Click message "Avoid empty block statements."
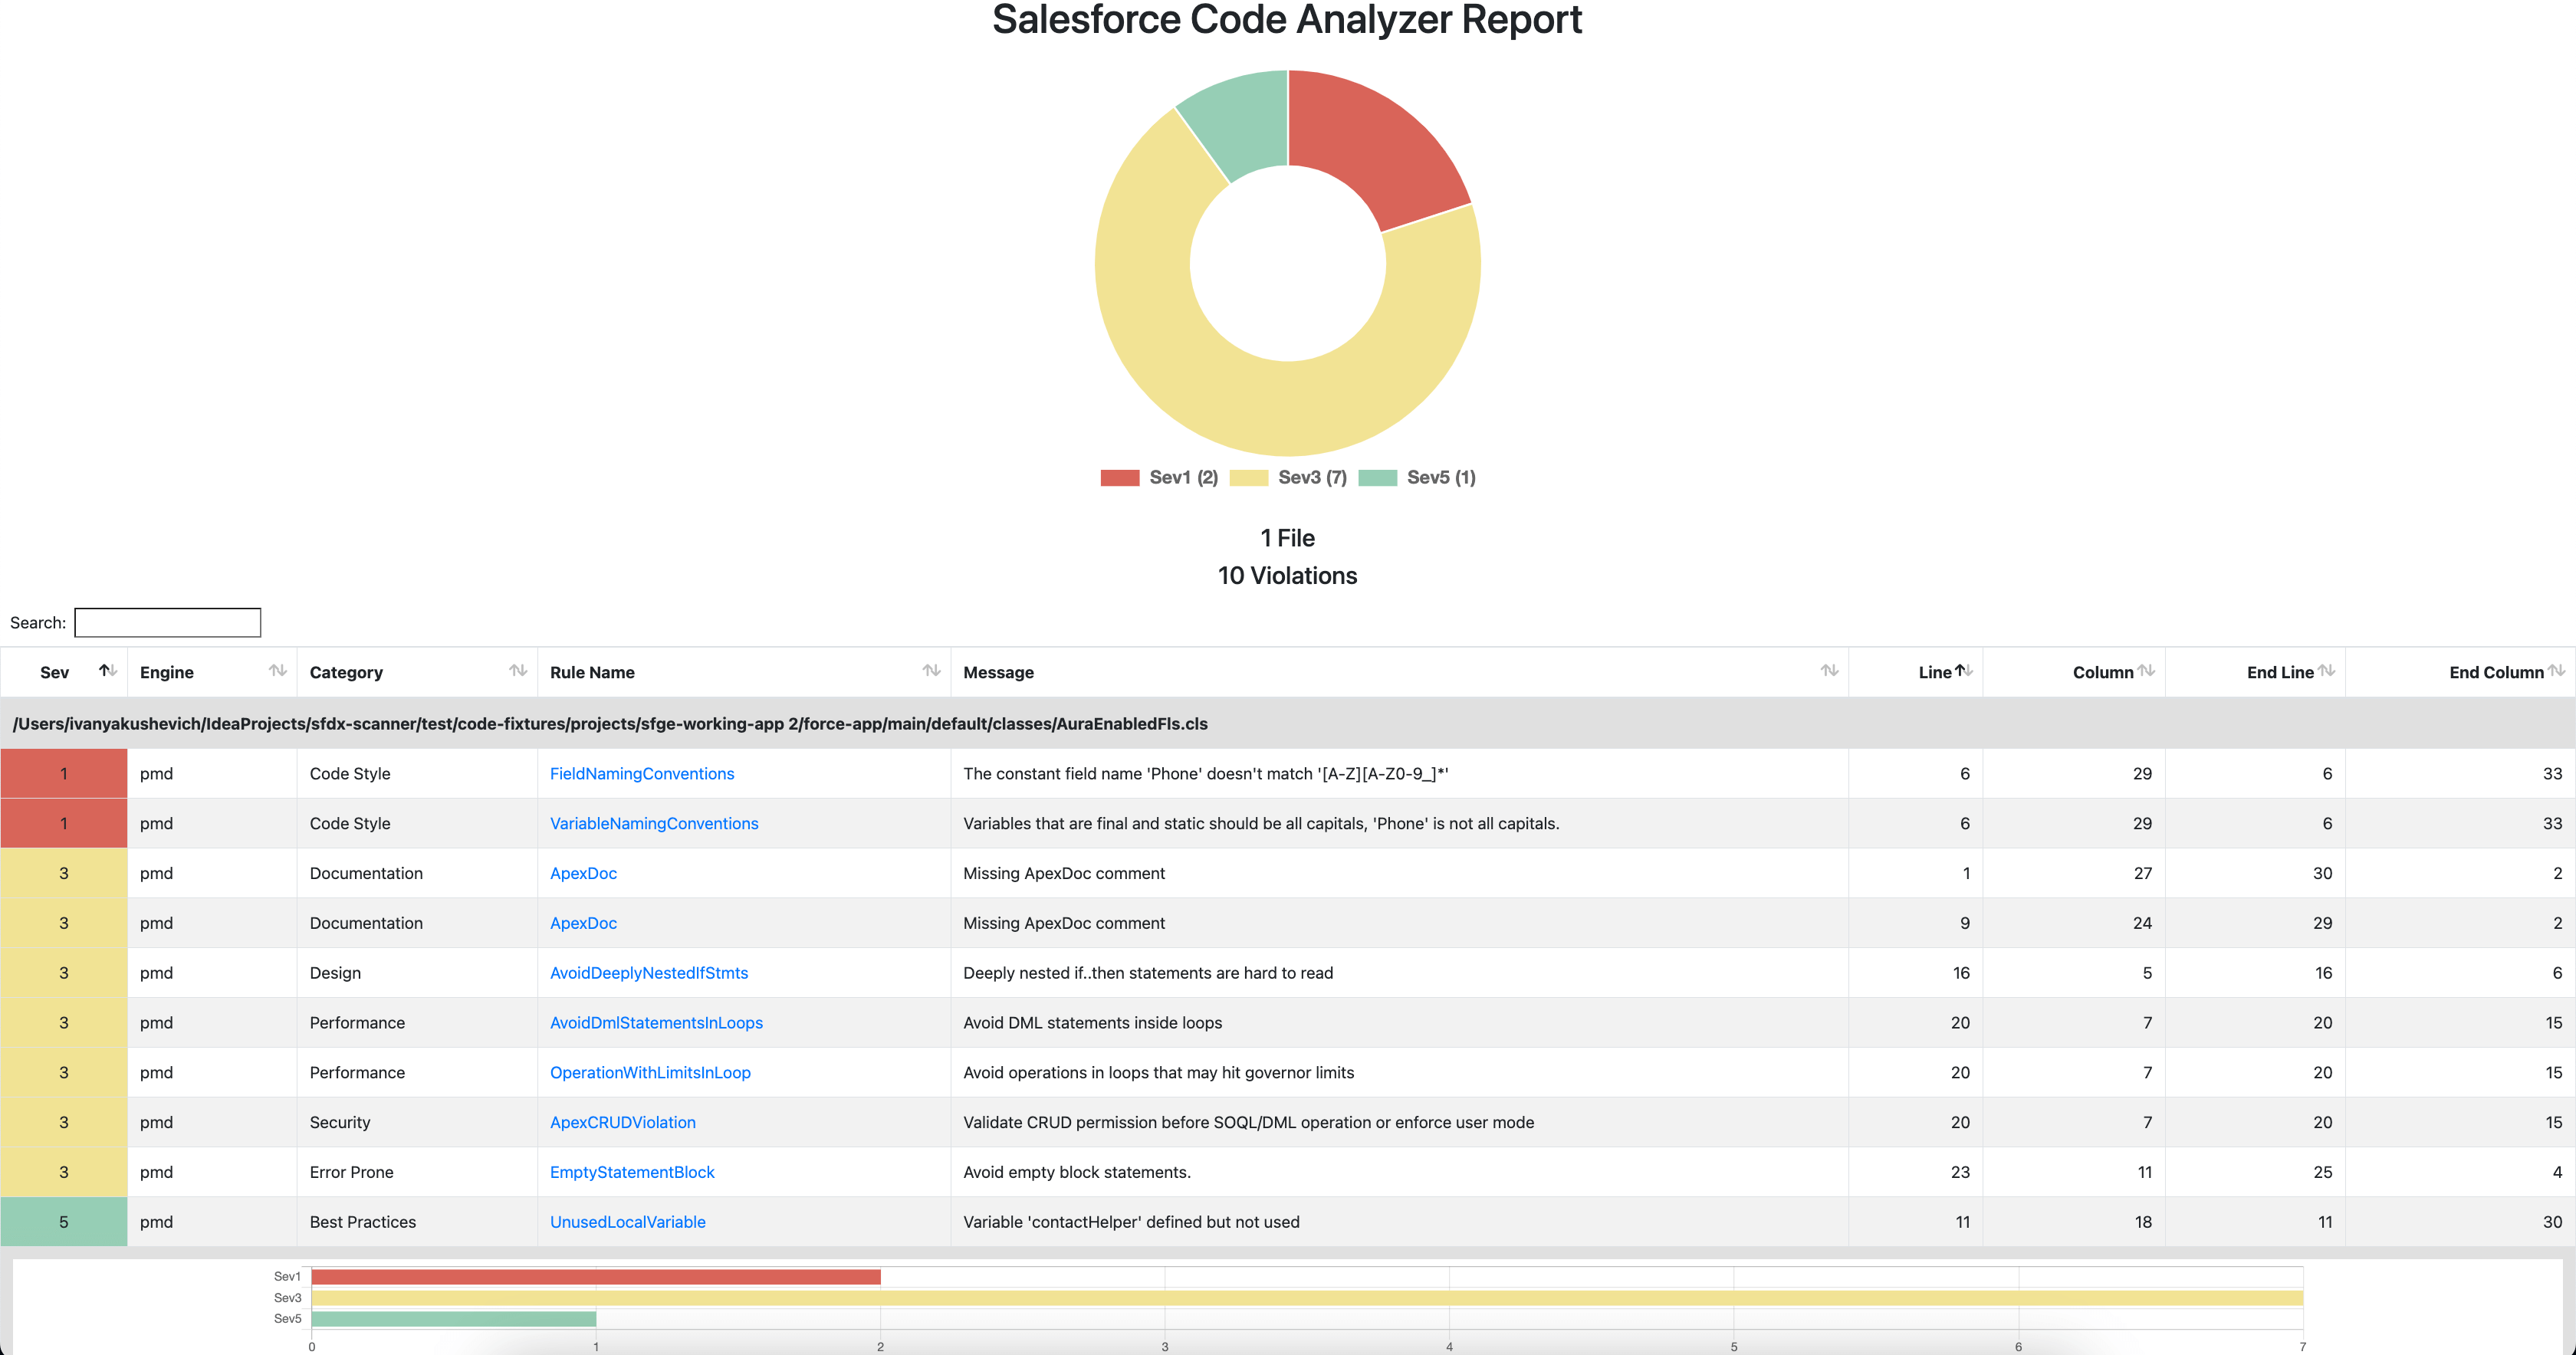 1077,1172
